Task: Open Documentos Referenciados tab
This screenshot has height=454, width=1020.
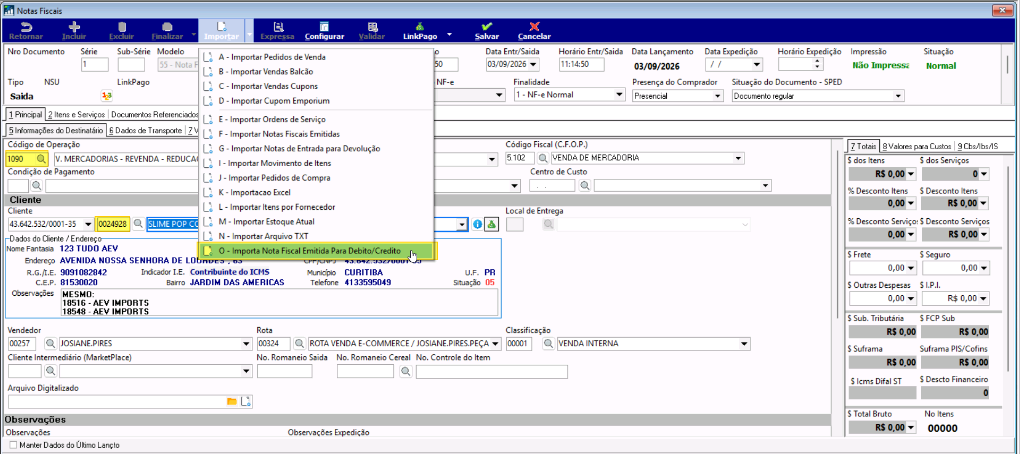Action: (x=154, y=114)
